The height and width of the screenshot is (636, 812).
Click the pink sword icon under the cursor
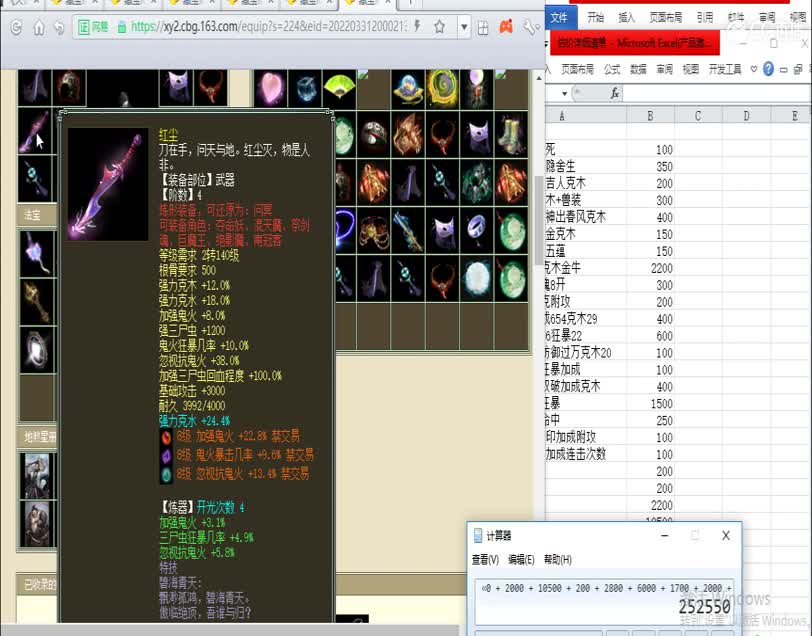35,131
